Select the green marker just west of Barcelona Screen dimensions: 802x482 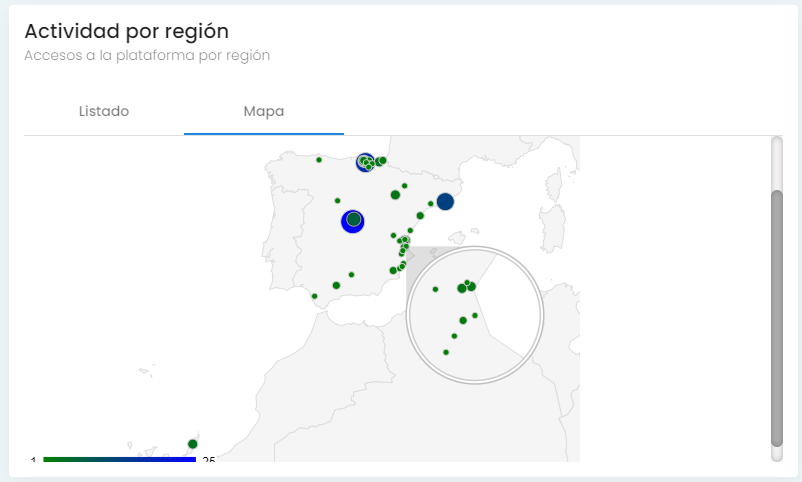pos(431,204)
